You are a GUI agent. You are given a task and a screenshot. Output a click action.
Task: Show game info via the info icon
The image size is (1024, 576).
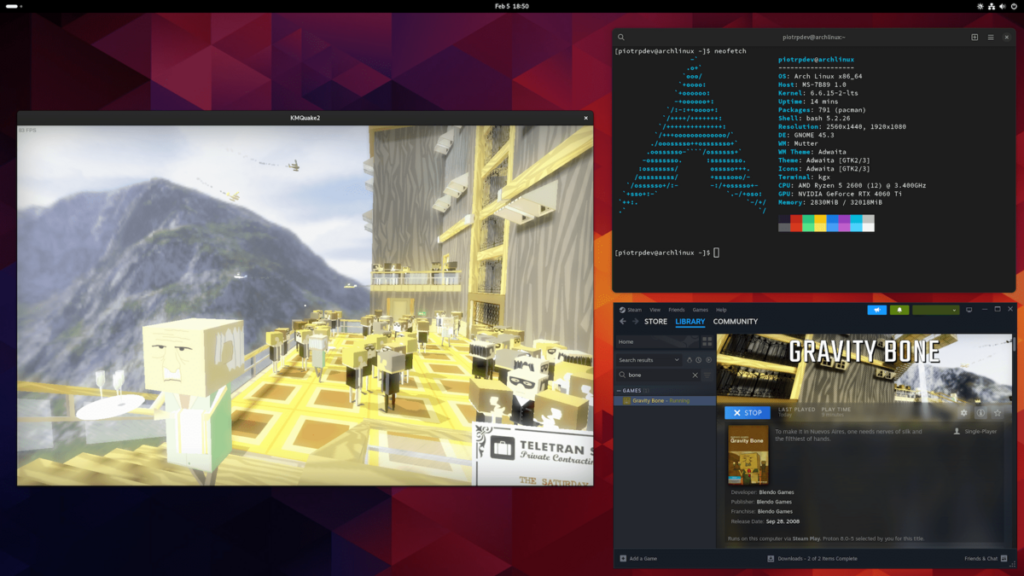click(981, 412)
